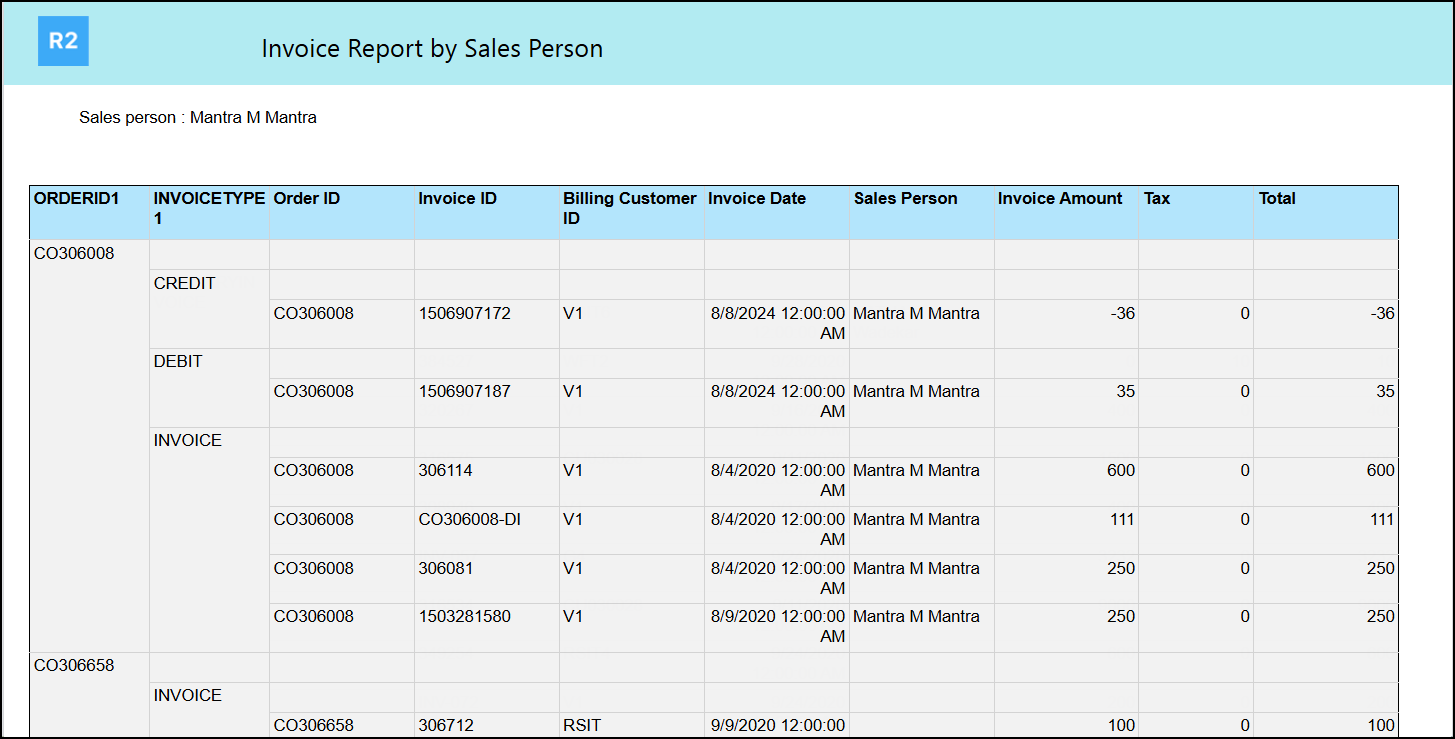This screenshot has width=1455, height=739.
Task: Select the Invoice Amount column header
Action: click(x=1060, y=199)
